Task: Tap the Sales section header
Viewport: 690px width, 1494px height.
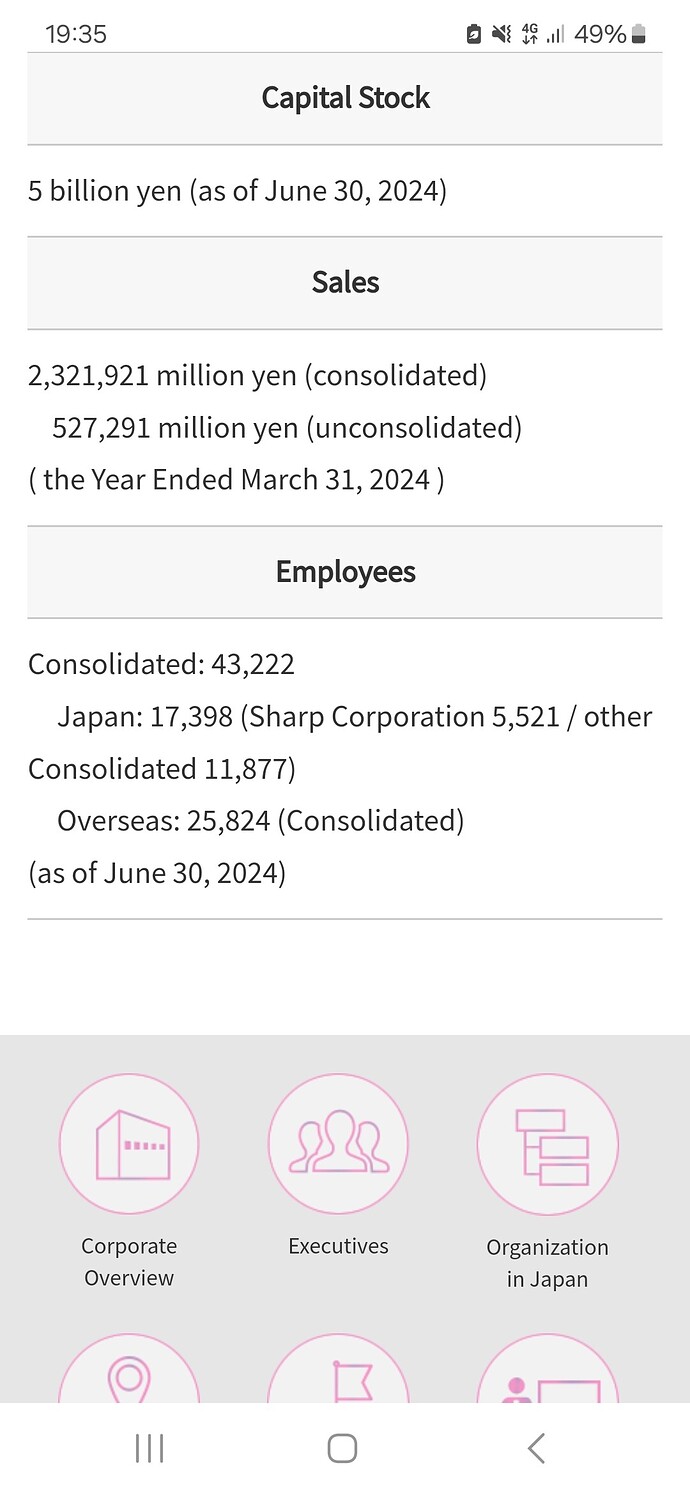Action: click(x=345, y=283)
